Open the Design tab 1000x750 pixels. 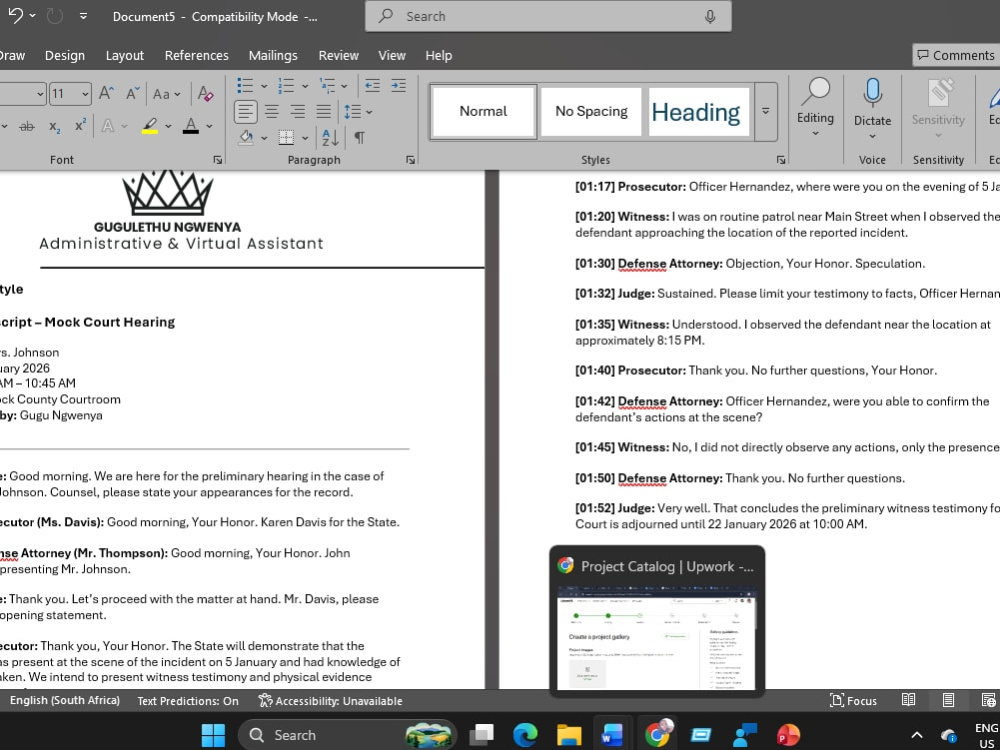pyautogui.click(x=64, y=55)
